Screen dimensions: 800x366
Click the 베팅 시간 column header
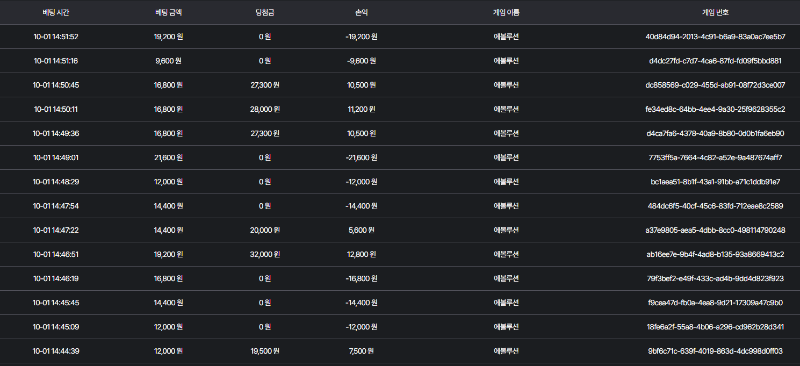click(x=56, y=12)
